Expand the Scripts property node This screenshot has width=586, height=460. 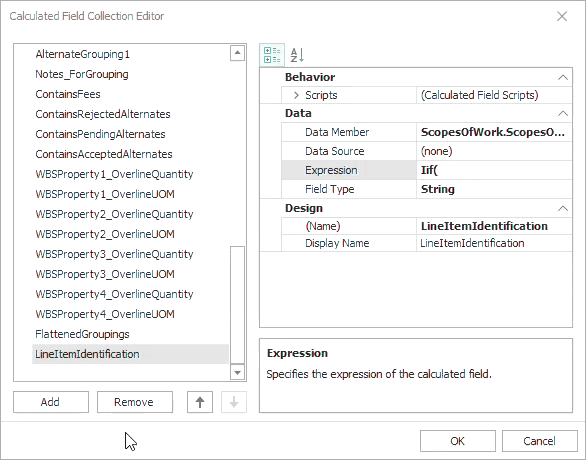pyautogui.click(x=296, y=95)
